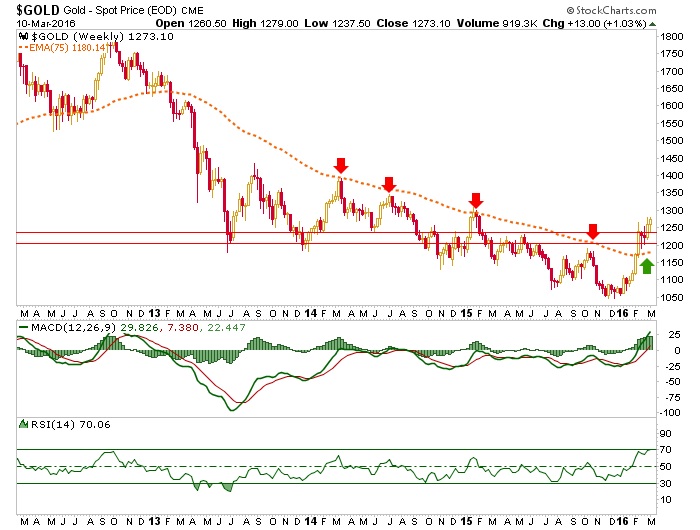This screenshot has width=700, height=530.
Task: Click the MACD histogram value 22.447
Action: tap(226, 328)
